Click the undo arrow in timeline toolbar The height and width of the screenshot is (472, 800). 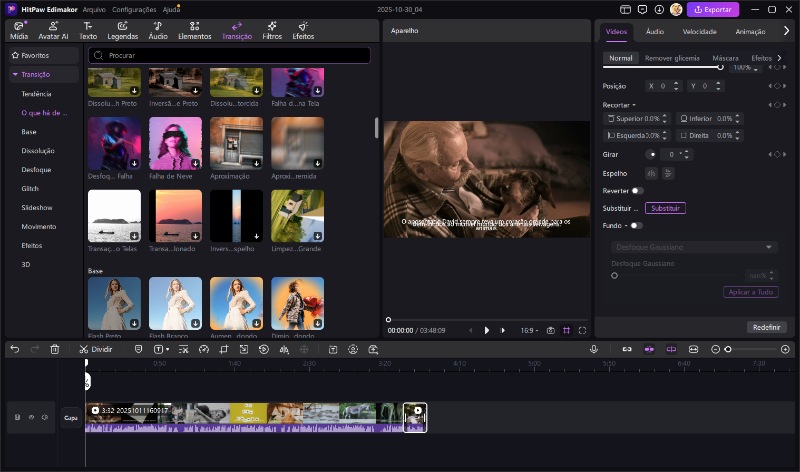(x=15, y=349)
